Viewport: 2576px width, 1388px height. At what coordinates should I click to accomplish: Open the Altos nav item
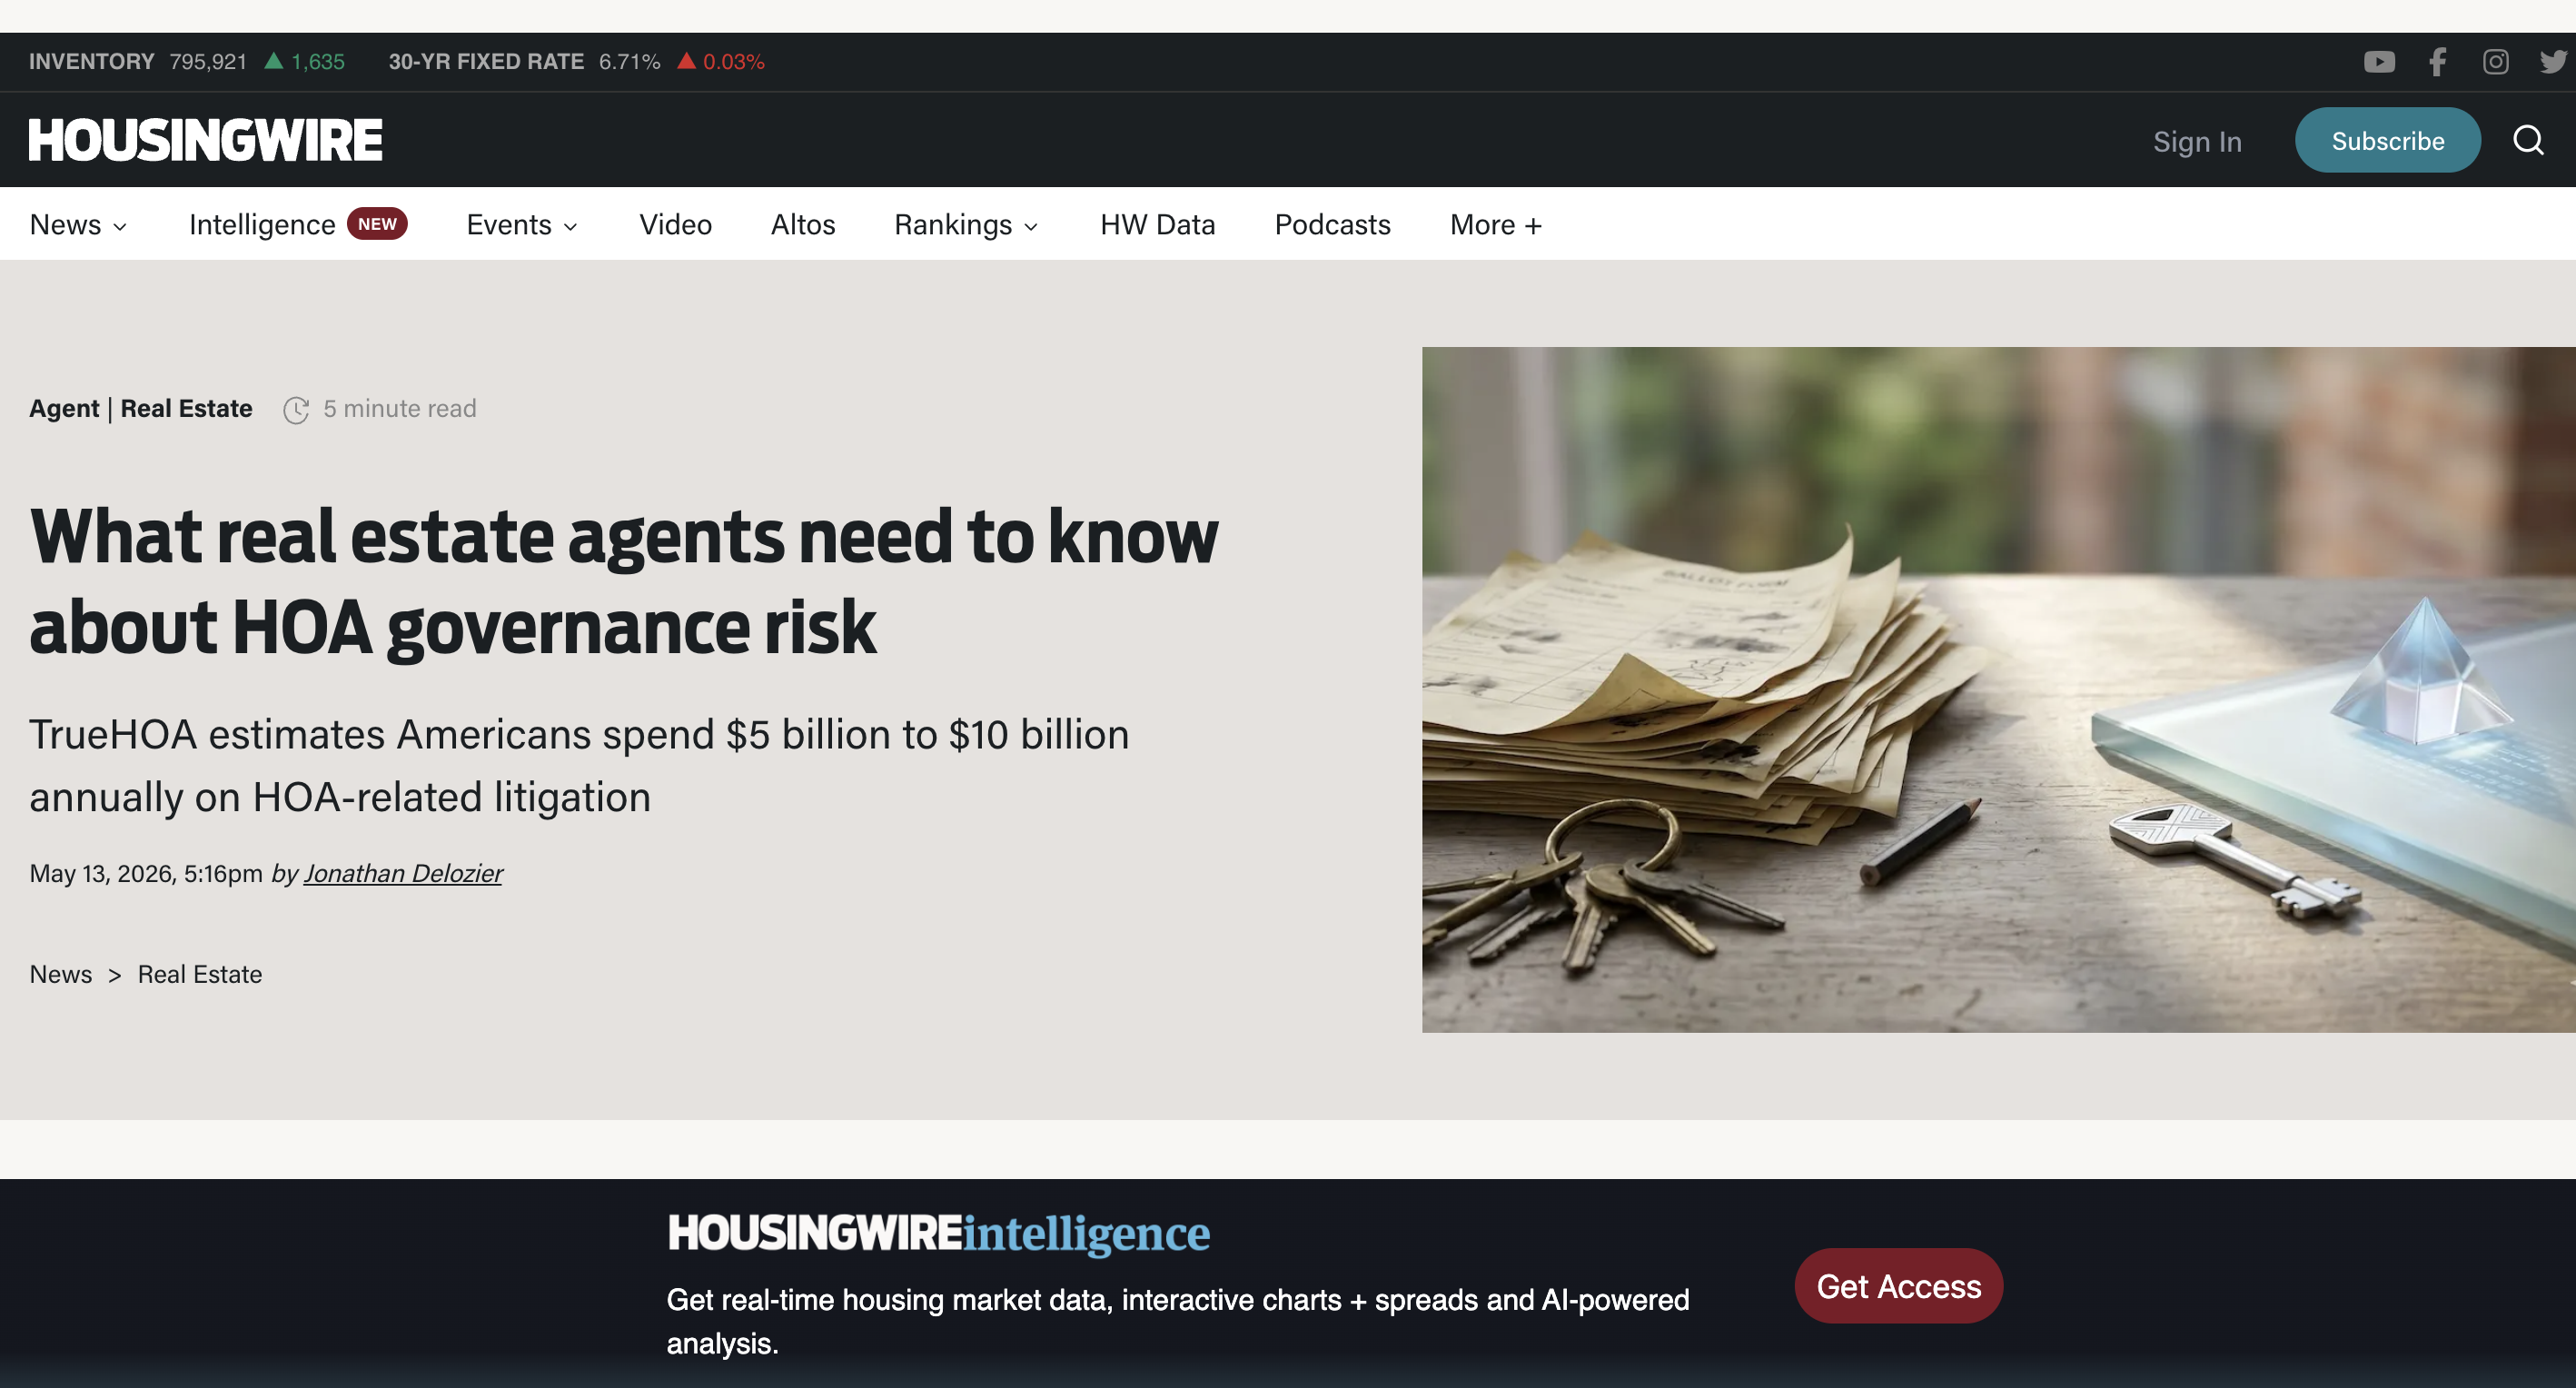coord(803,225)
